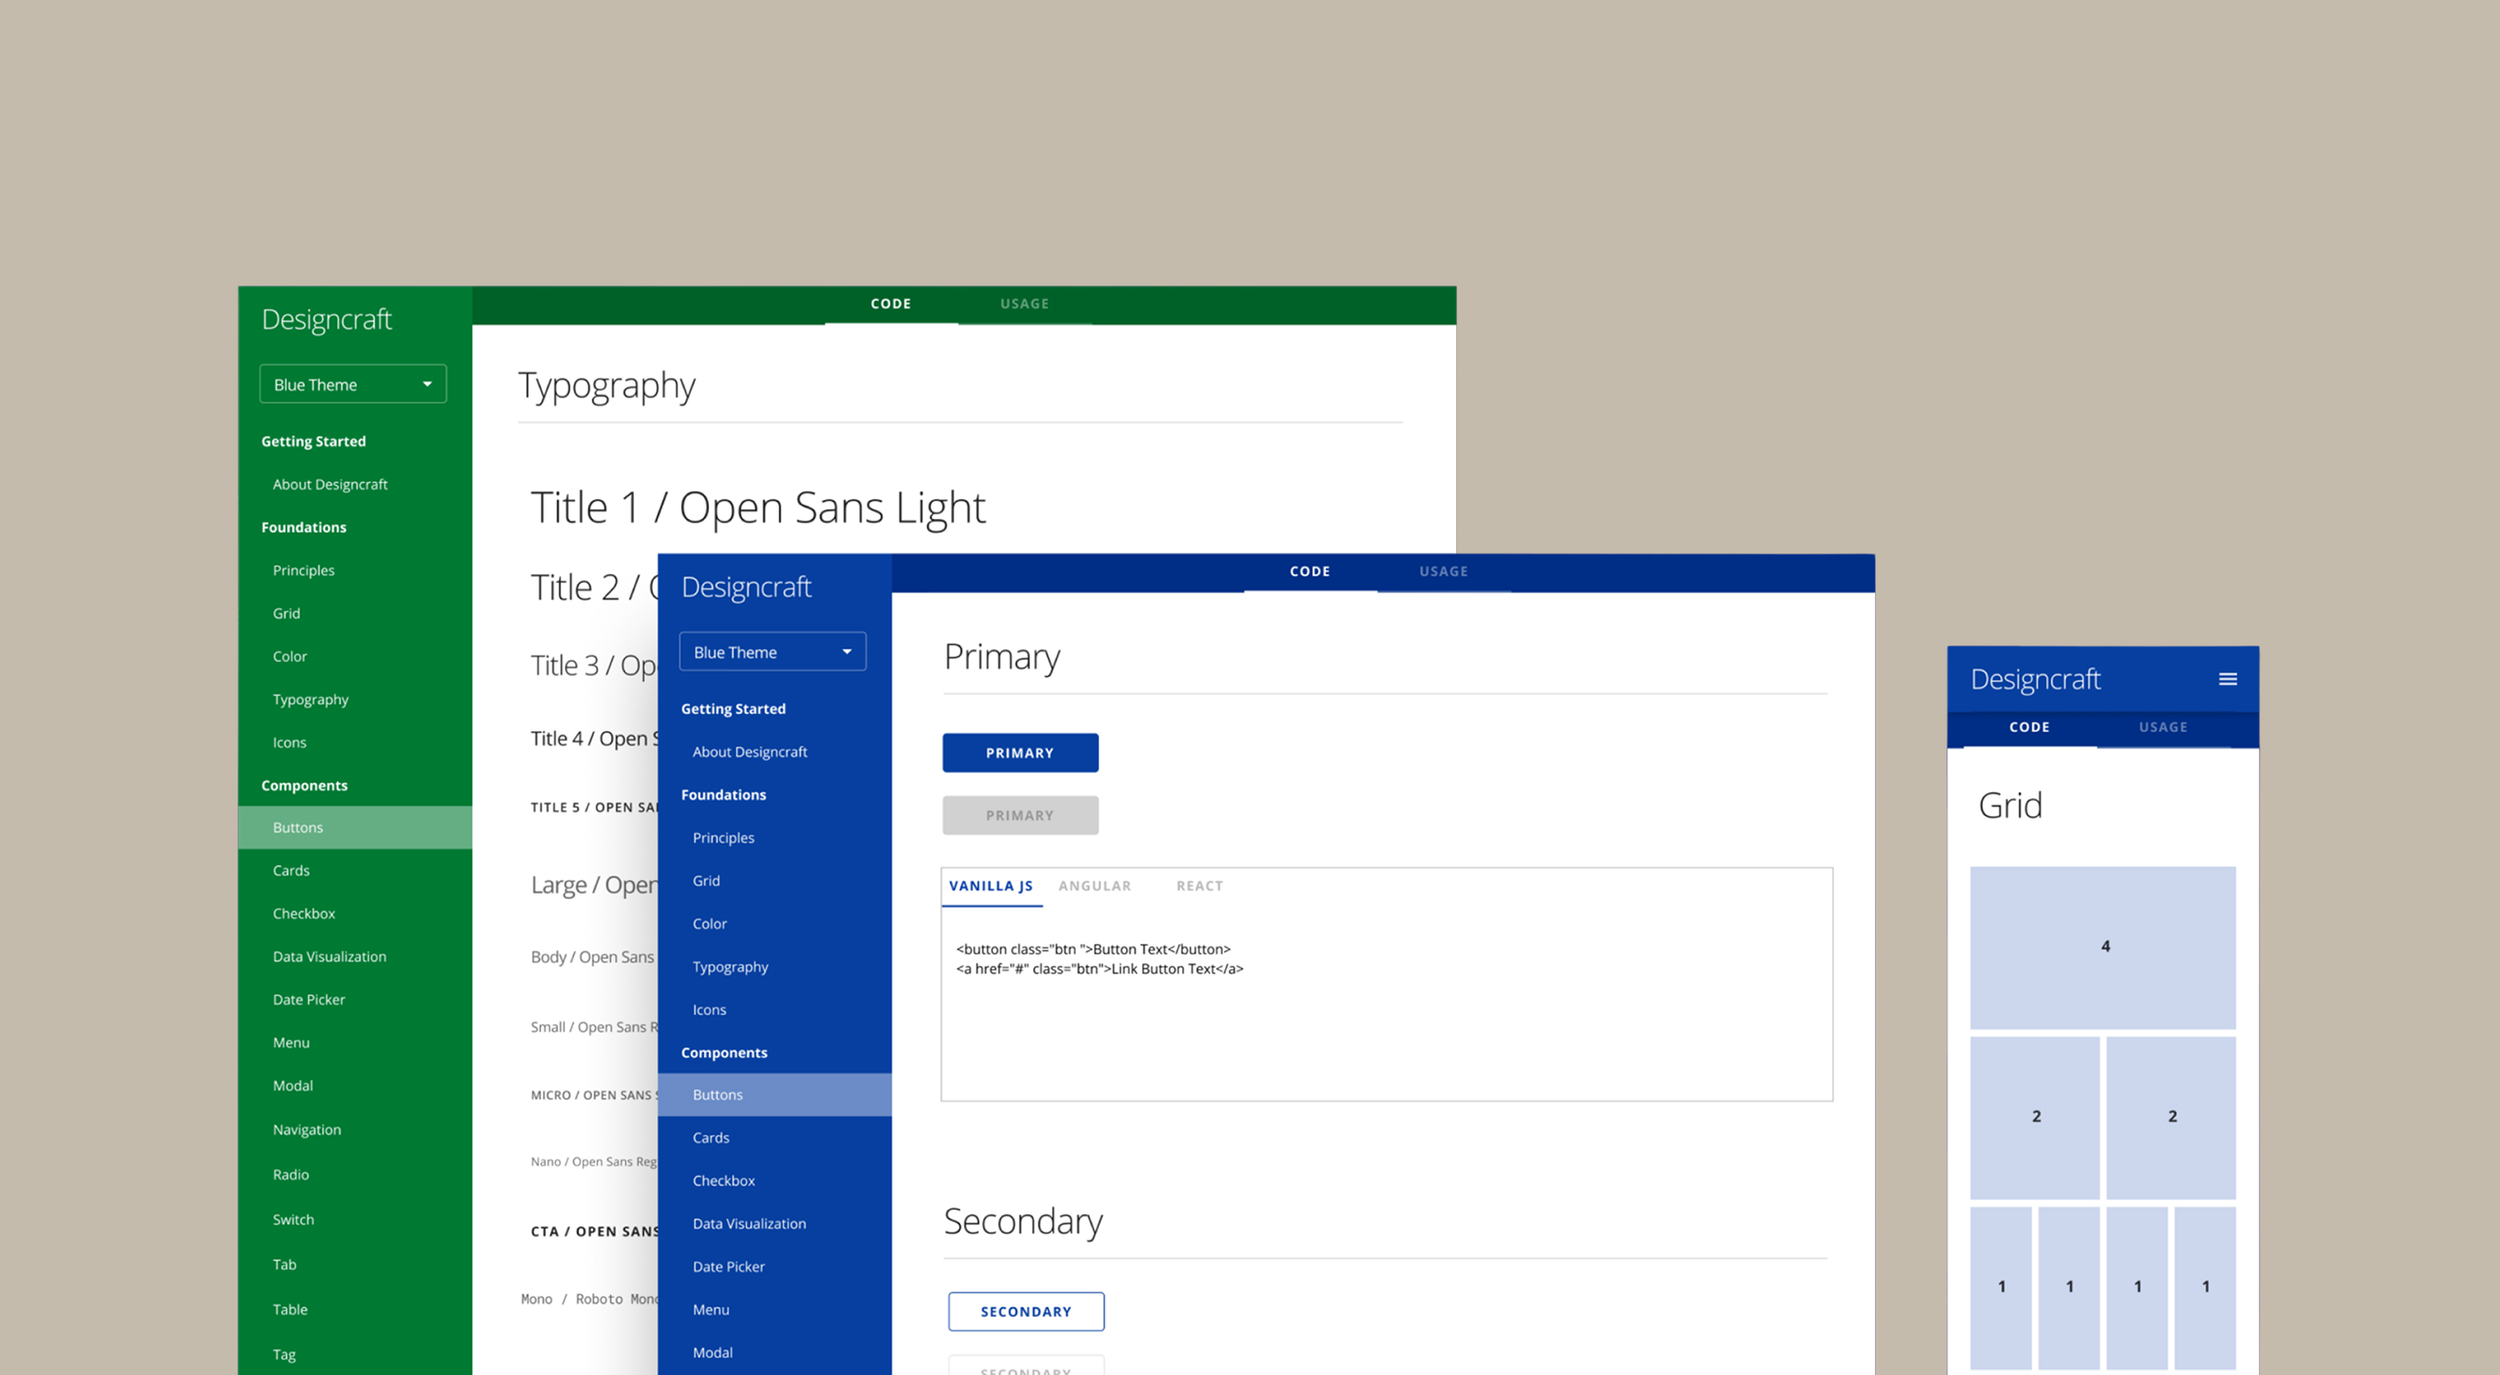This screenshot has height=1375, width=2500.
Task: Click the Components heading in the blue sidebar
Action: pyautogui.click(x=725, y=1053)
